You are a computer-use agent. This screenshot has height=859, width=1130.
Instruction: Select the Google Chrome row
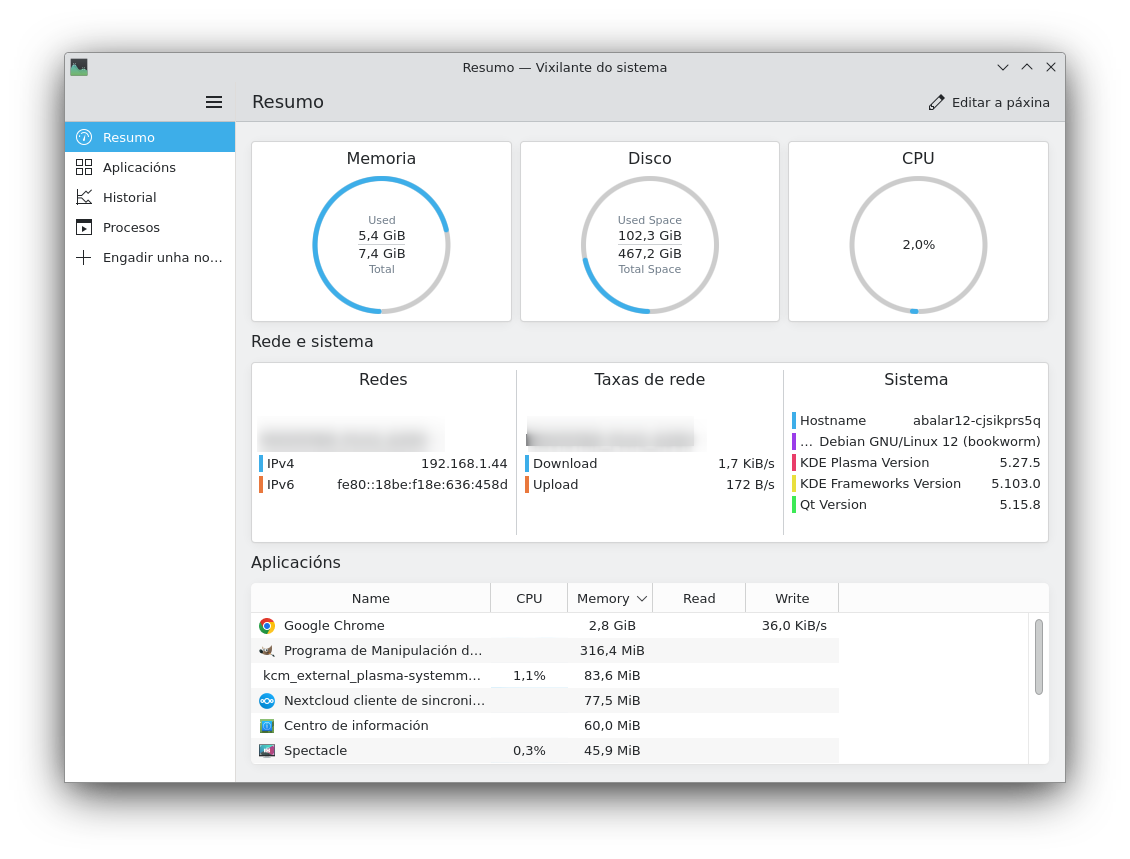[x=545, y=626]
